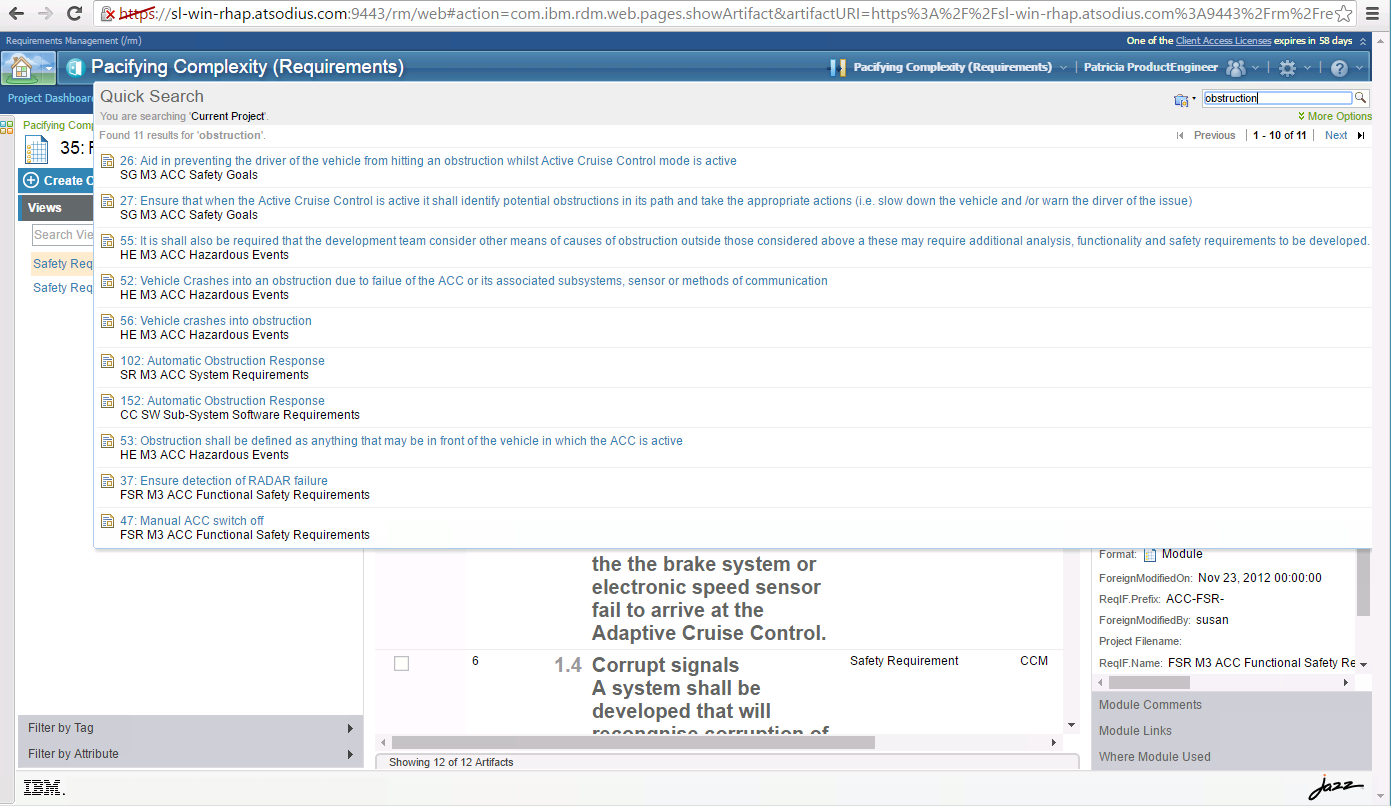Open result 152 Automatic Obstruction Response
This screenshot has height=806, width=1391.
(x=222, y=401)
